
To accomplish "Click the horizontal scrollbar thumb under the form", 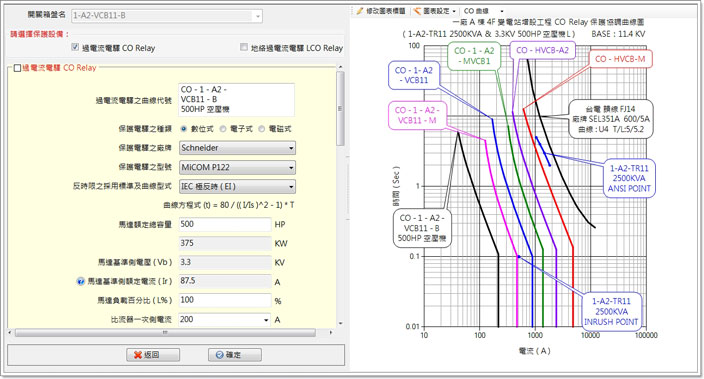I will [x=165, y=333].
